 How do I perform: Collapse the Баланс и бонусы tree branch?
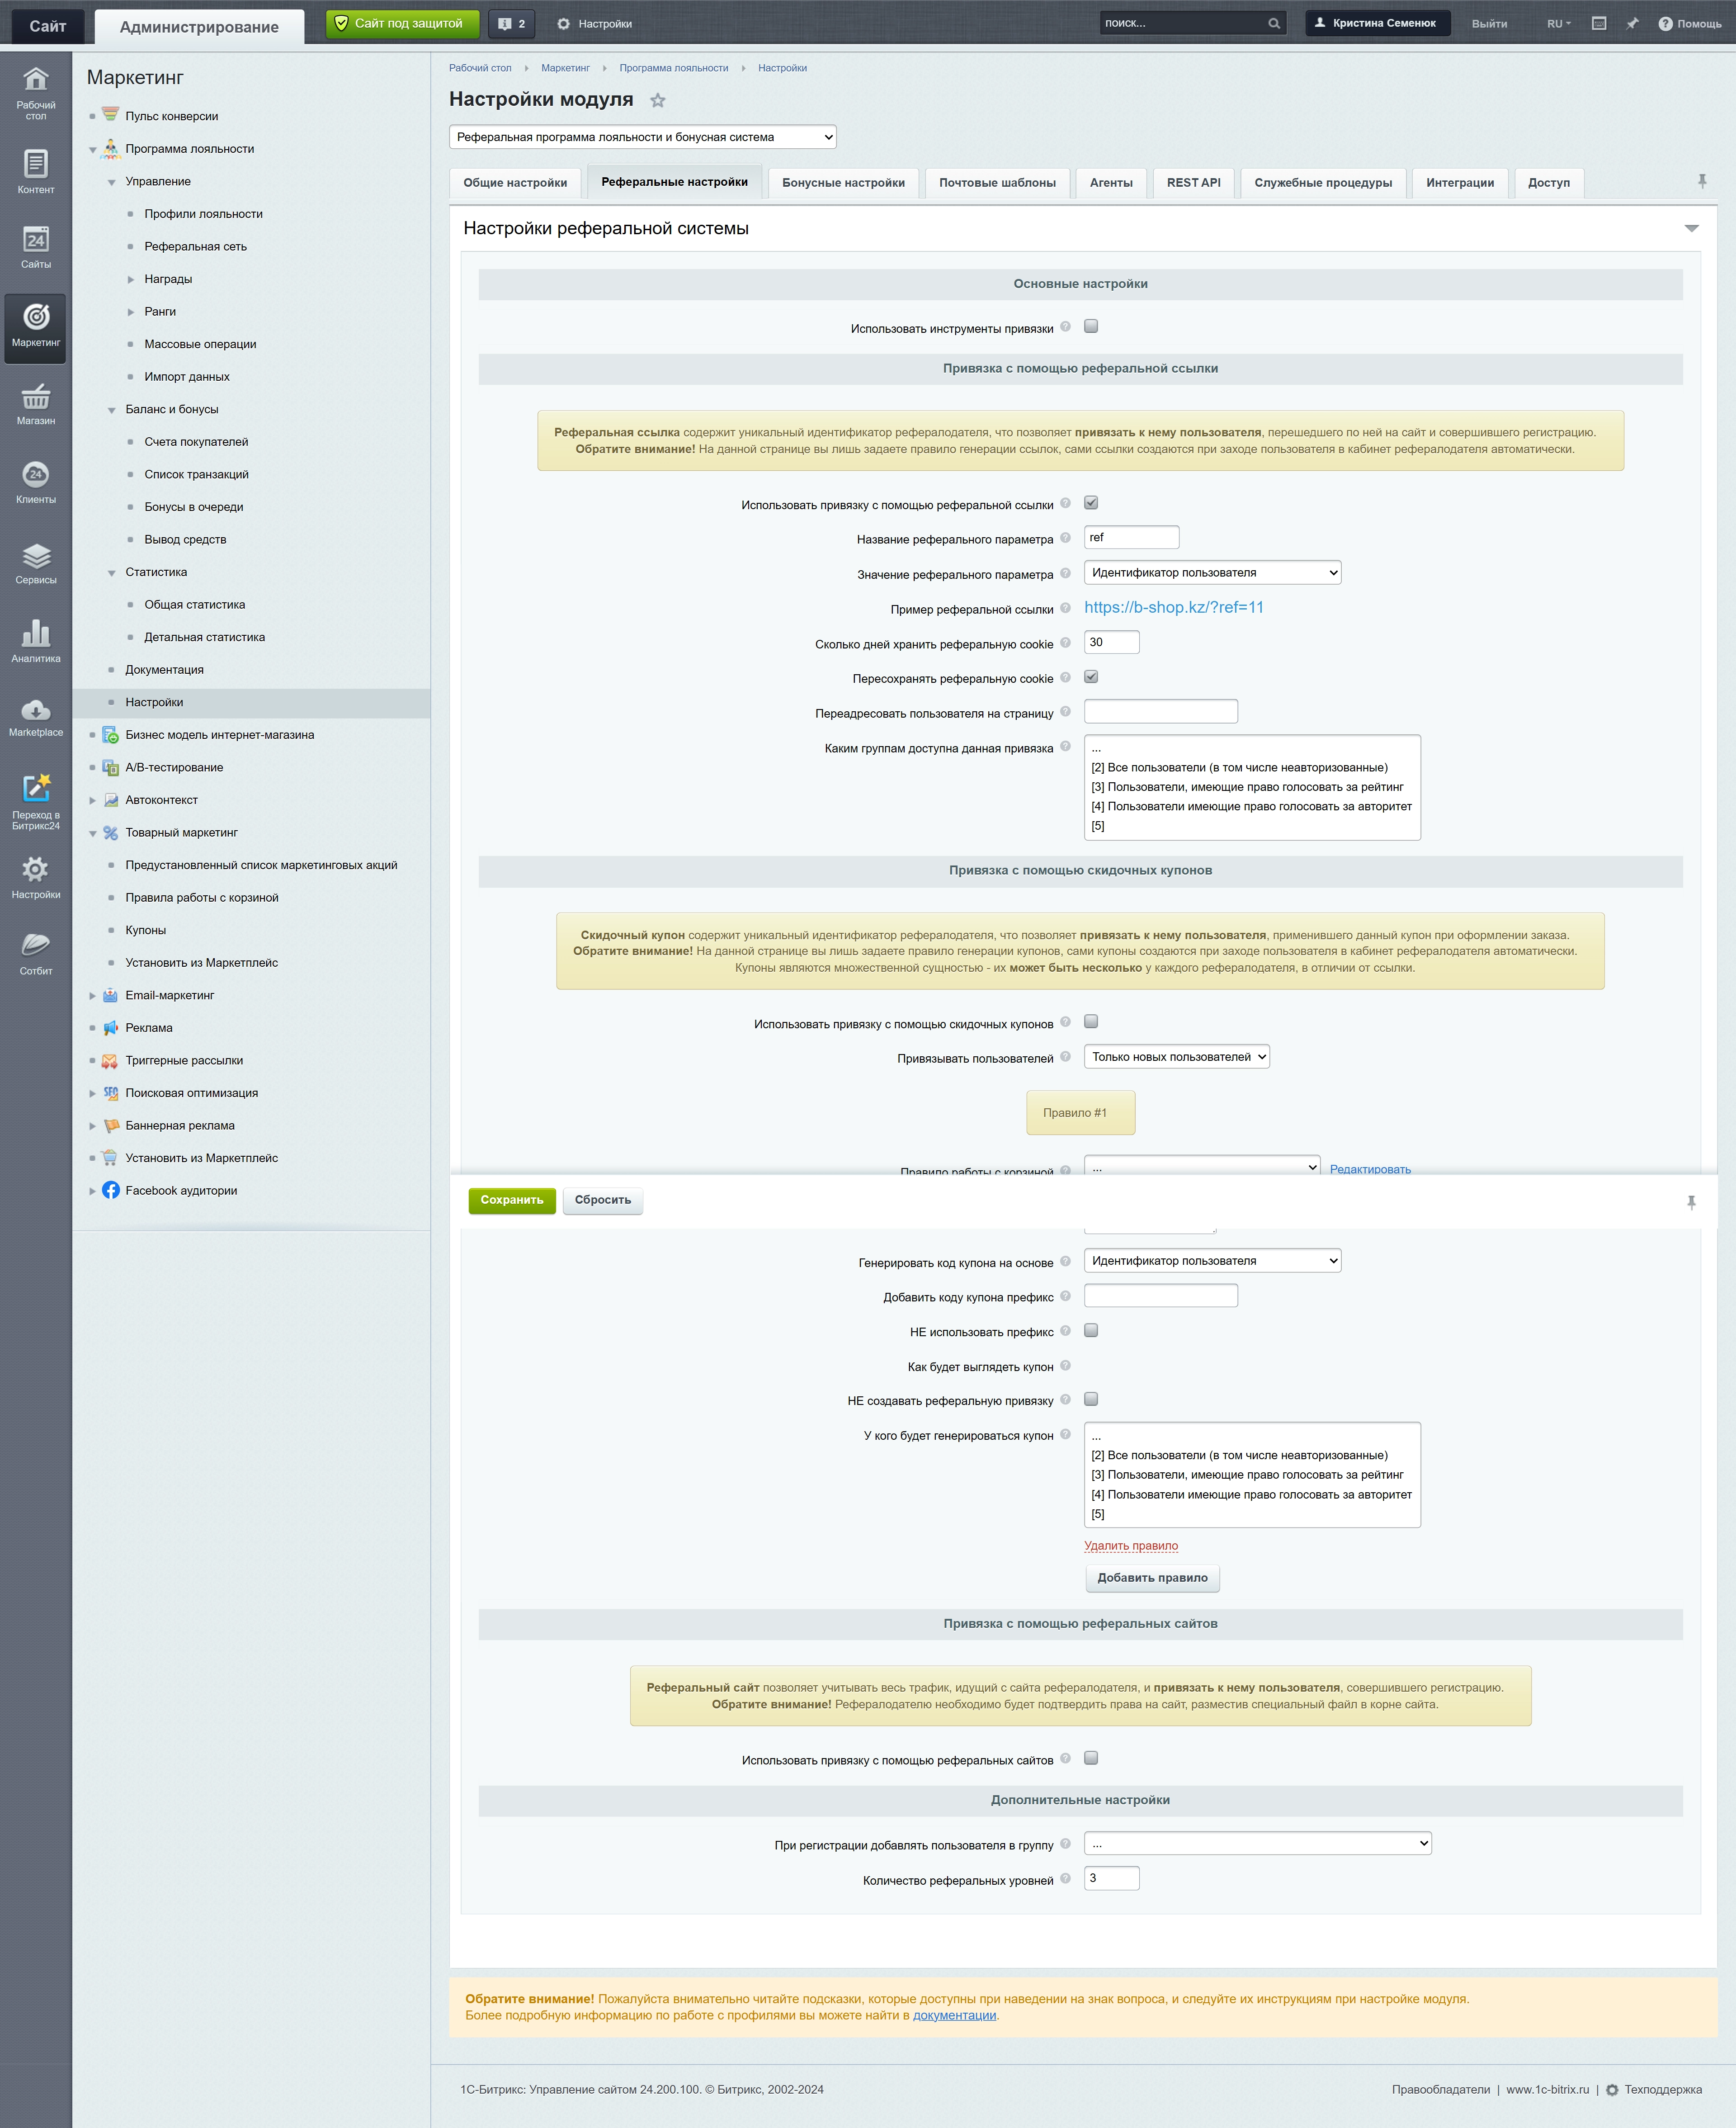112,410
